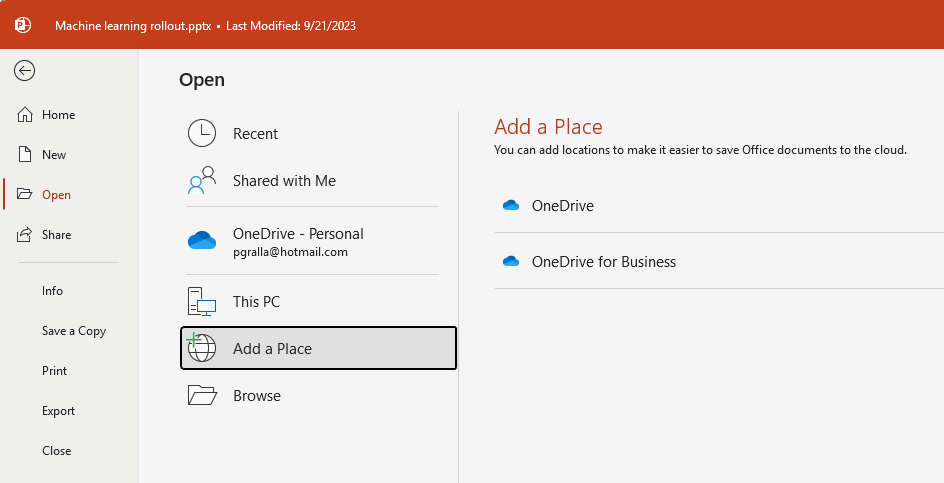Open the Print page
Screen dimensions: 944x483
point(54,370)
